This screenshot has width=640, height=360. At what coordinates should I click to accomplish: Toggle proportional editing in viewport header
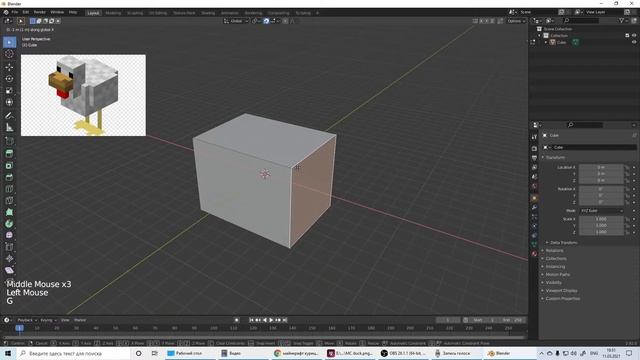tap(285, 21)
